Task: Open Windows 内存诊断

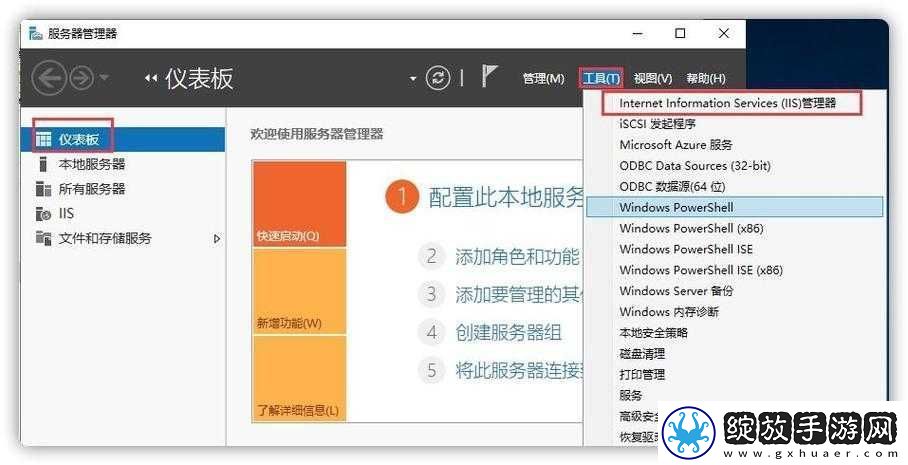Action: [x=669, y=312]
